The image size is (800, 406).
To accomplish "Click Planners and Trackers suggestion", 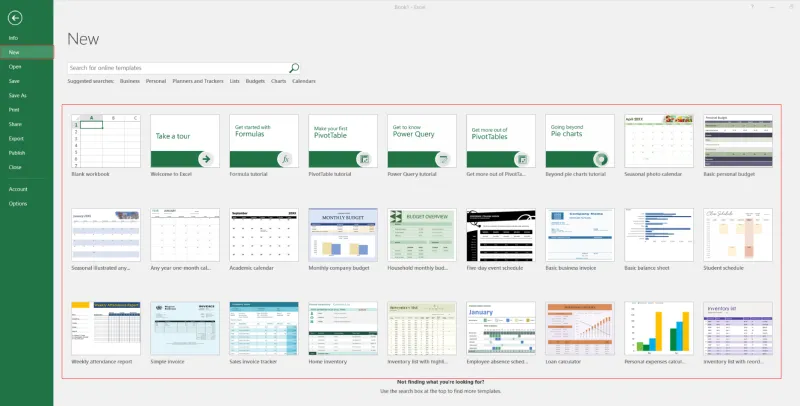I will [198, 80].
